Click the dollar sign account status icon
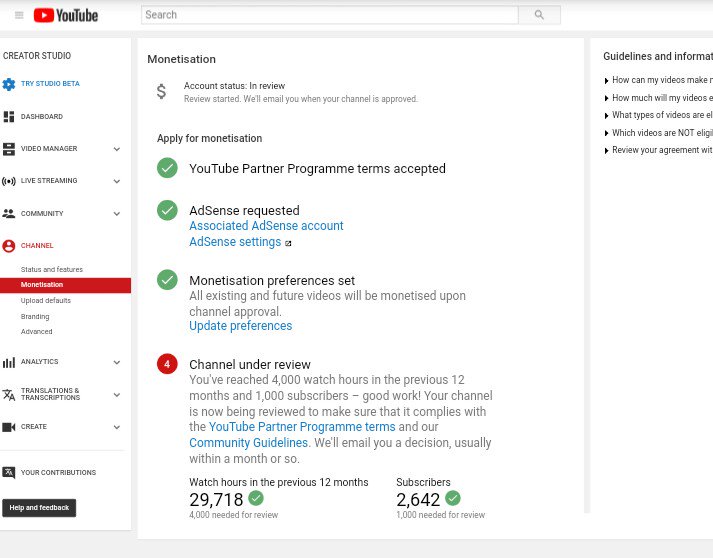 (161, 91)
